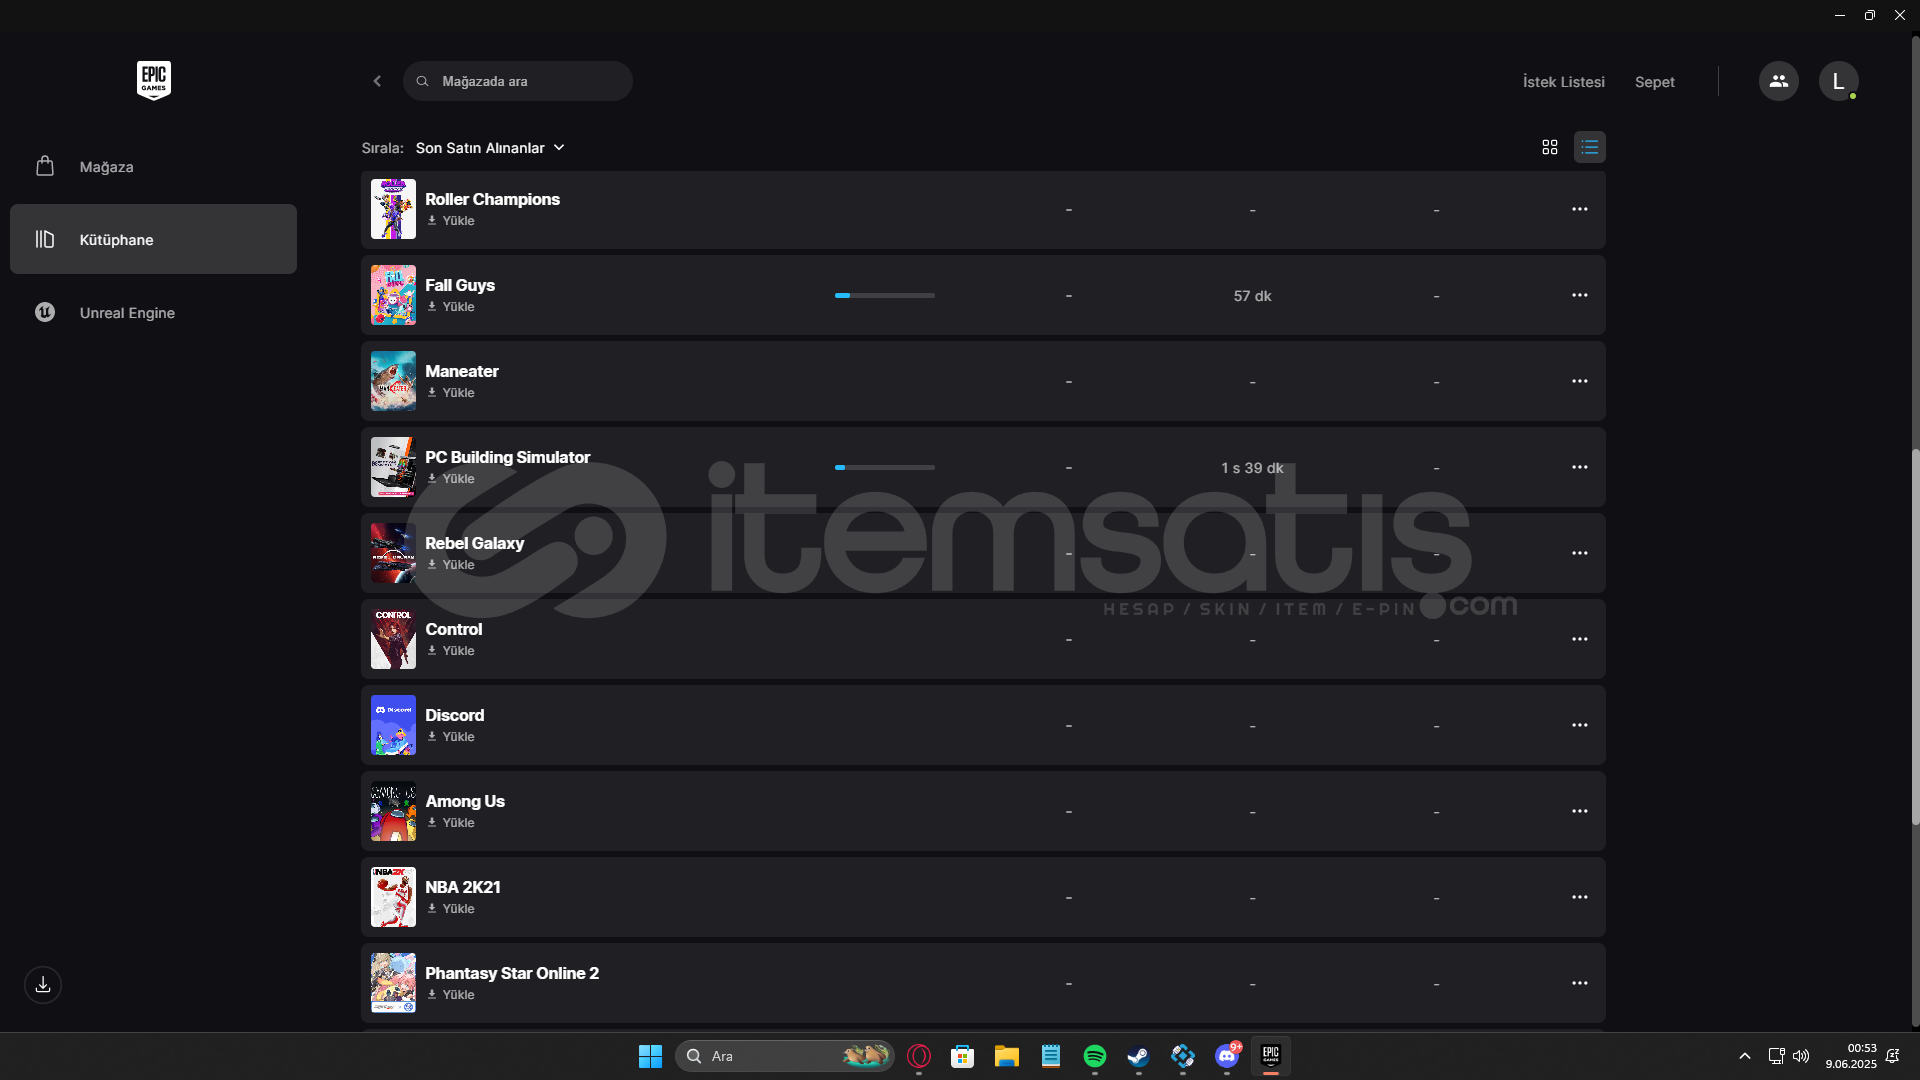Open Steam from the taskbar

1138,1056
